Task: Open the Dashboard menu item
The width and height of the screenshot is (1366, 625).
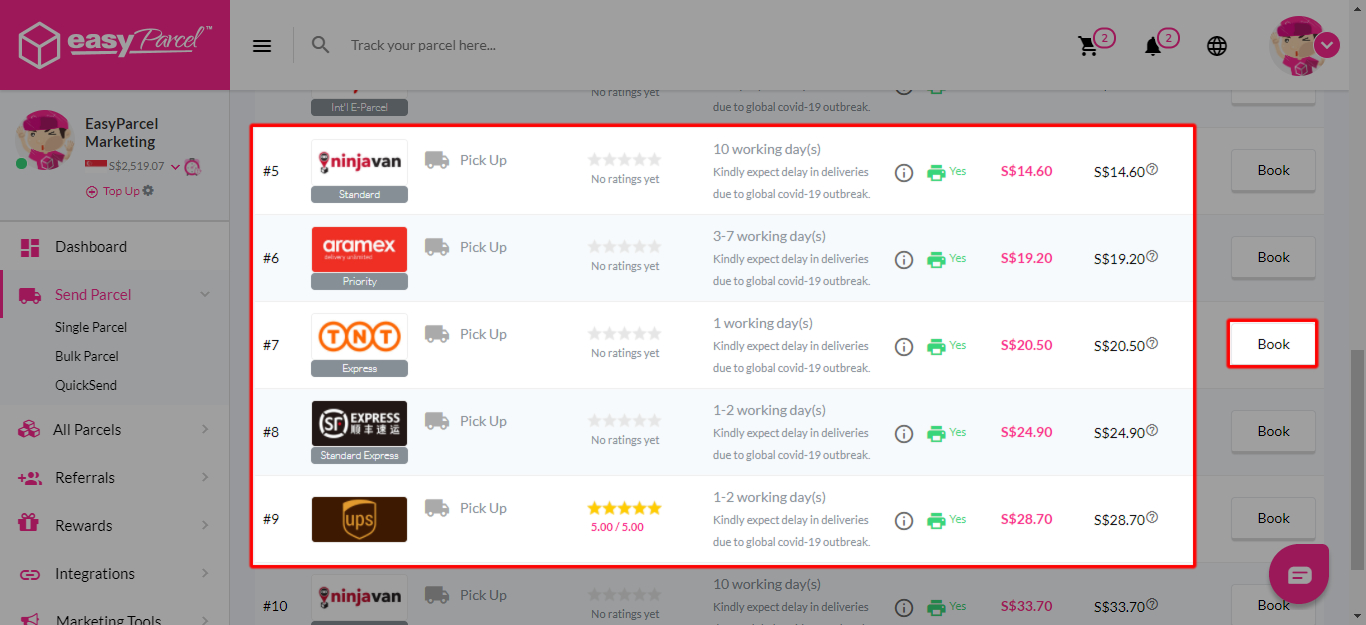Action: point(115,247)
